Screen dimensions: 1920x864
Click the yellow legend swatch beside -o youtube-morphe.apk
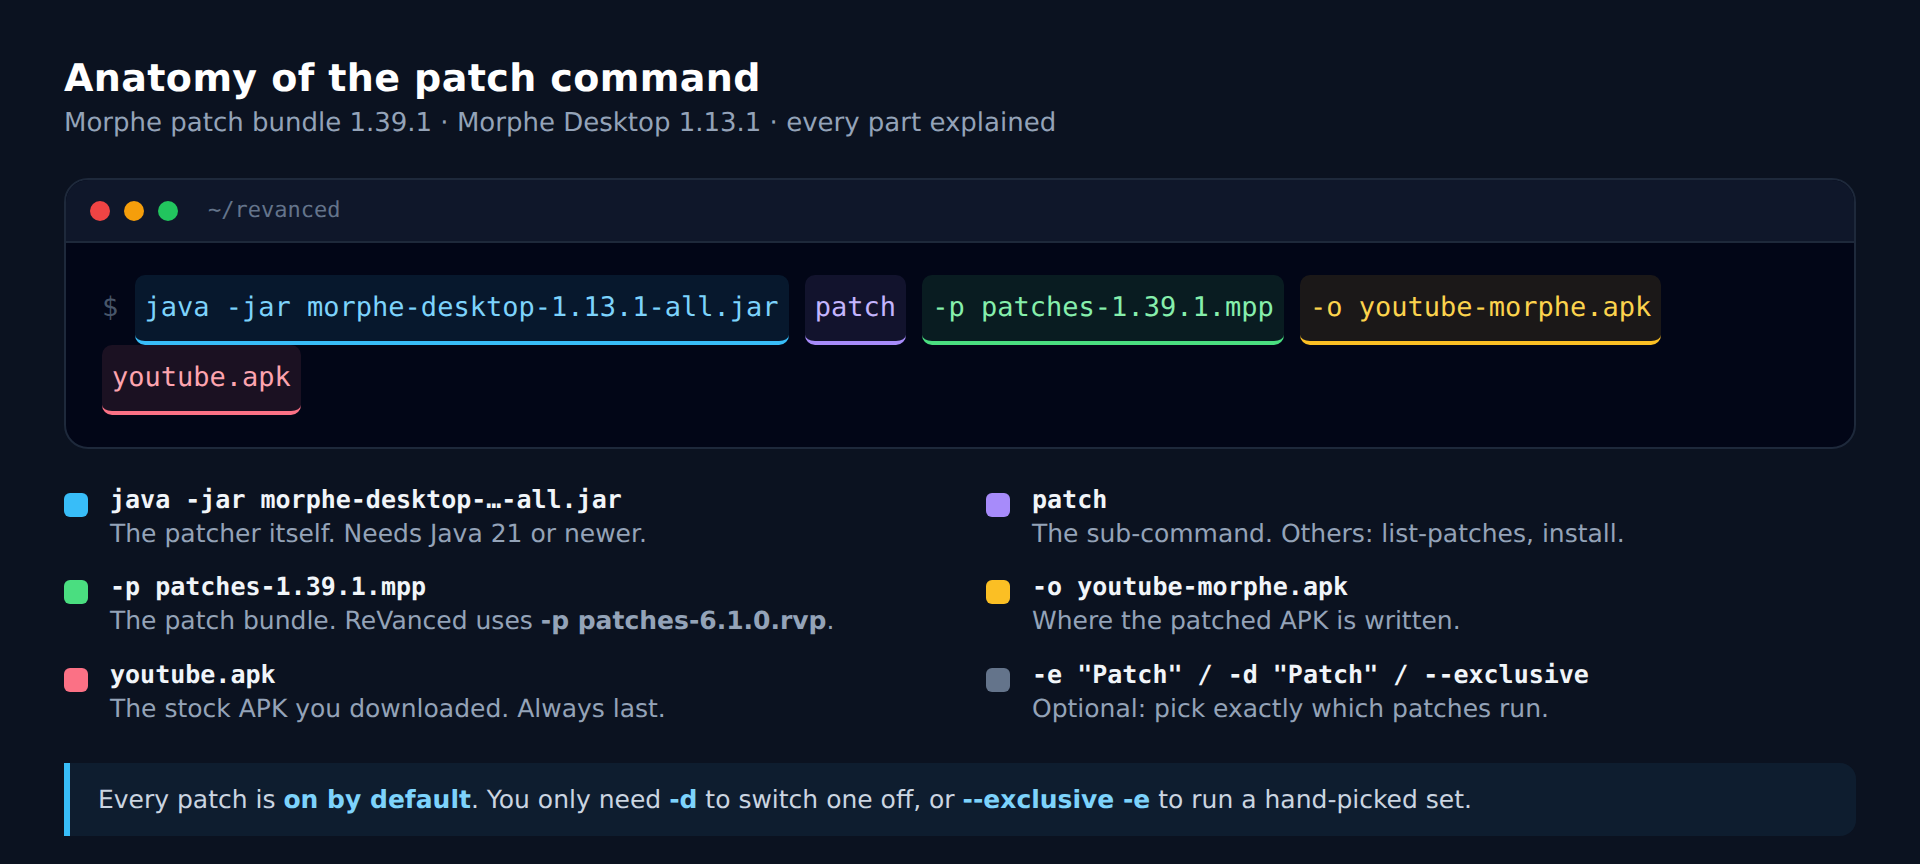998,592
